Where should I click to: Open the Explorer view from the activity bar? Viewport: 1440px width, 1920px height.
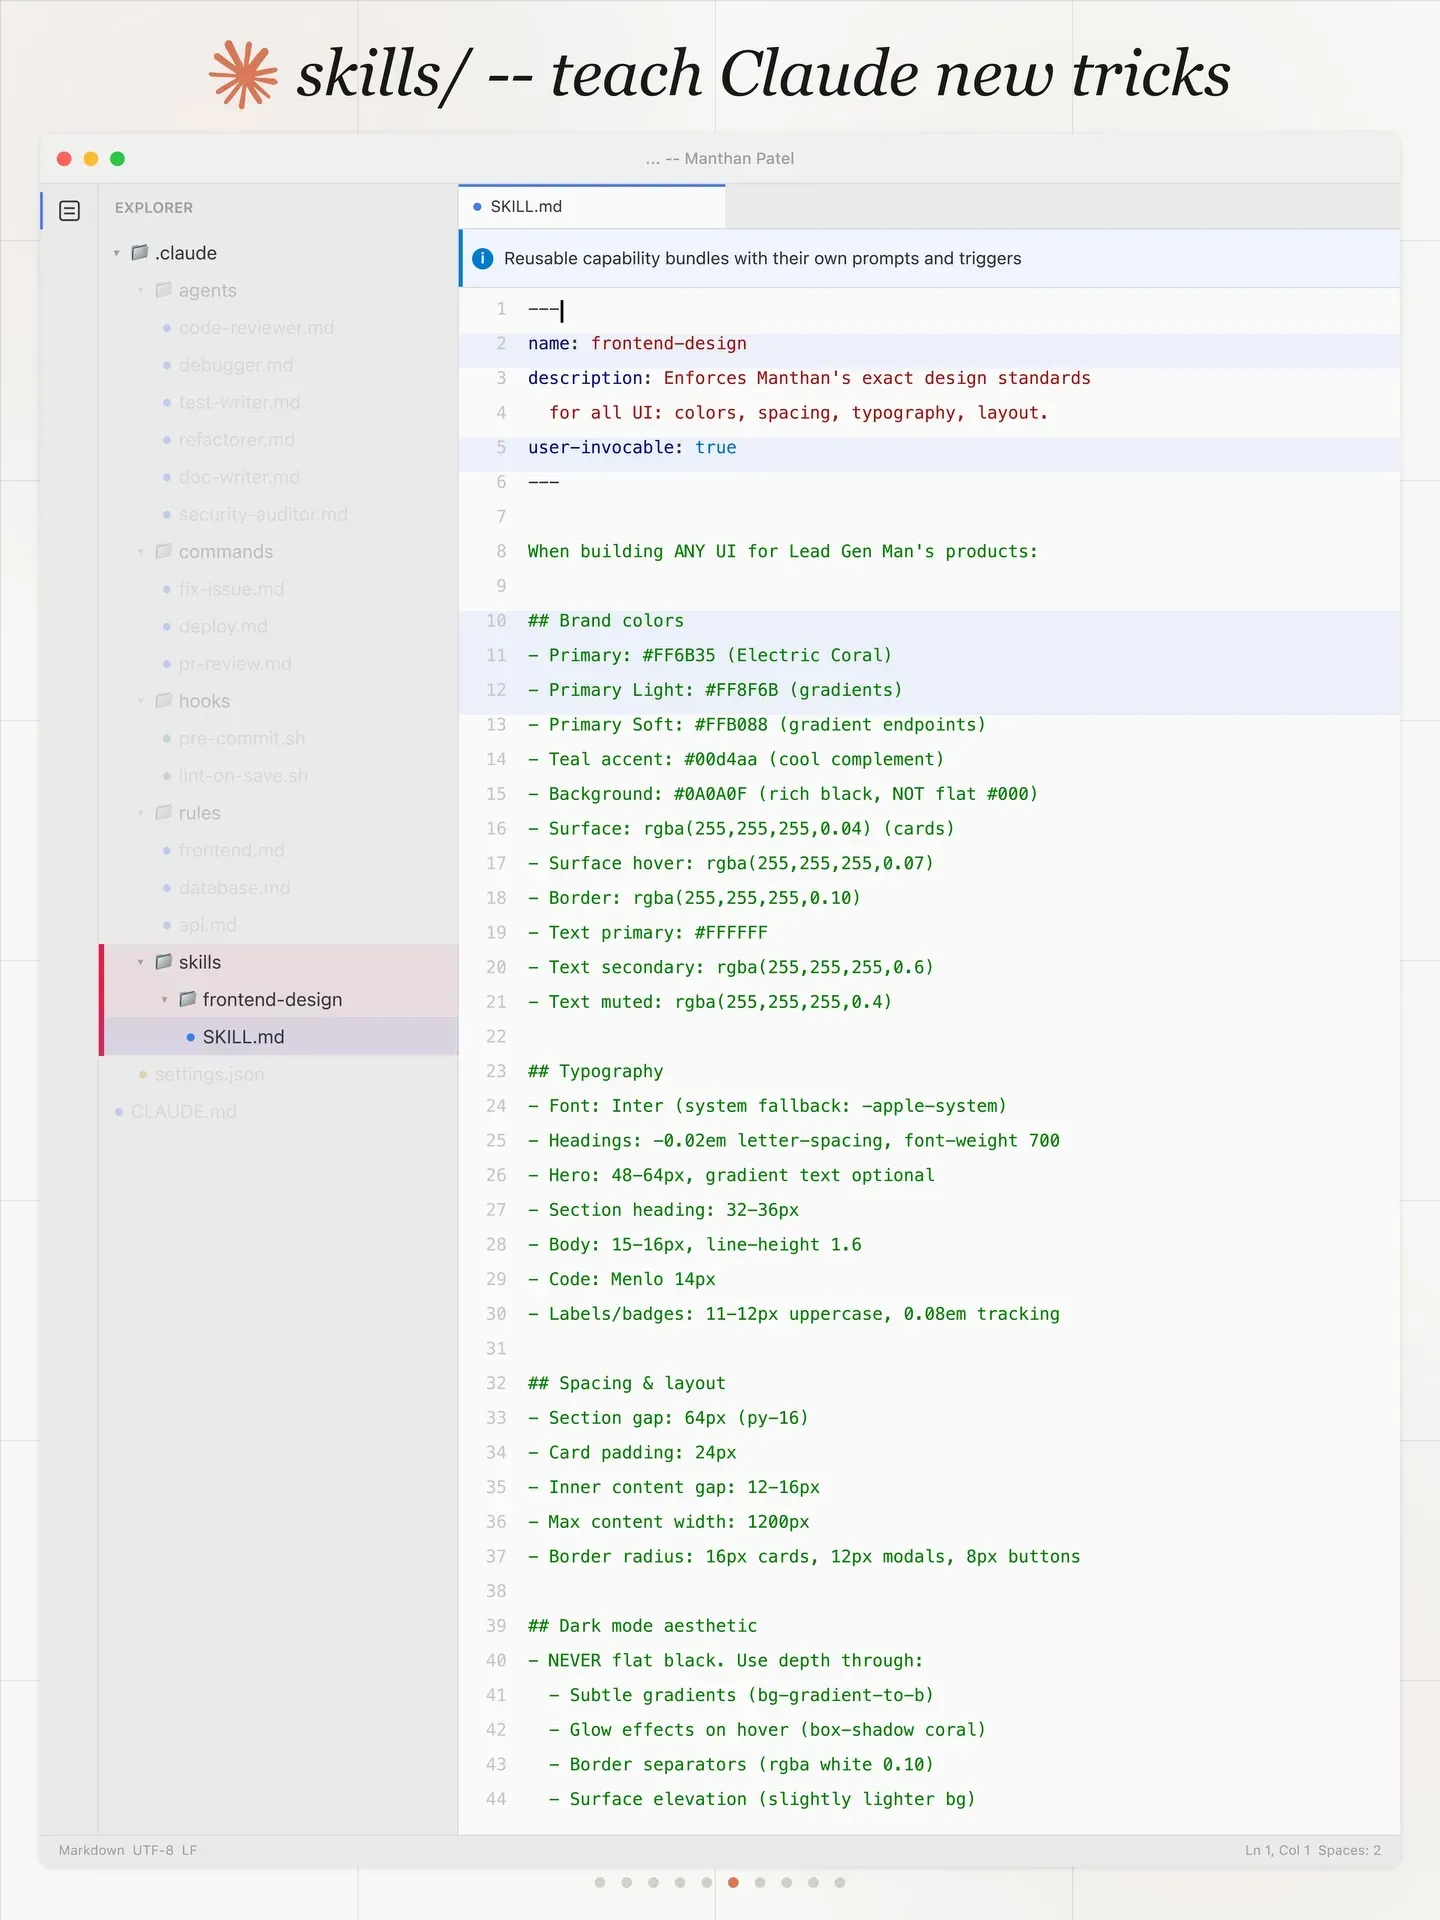pos(69,210)
